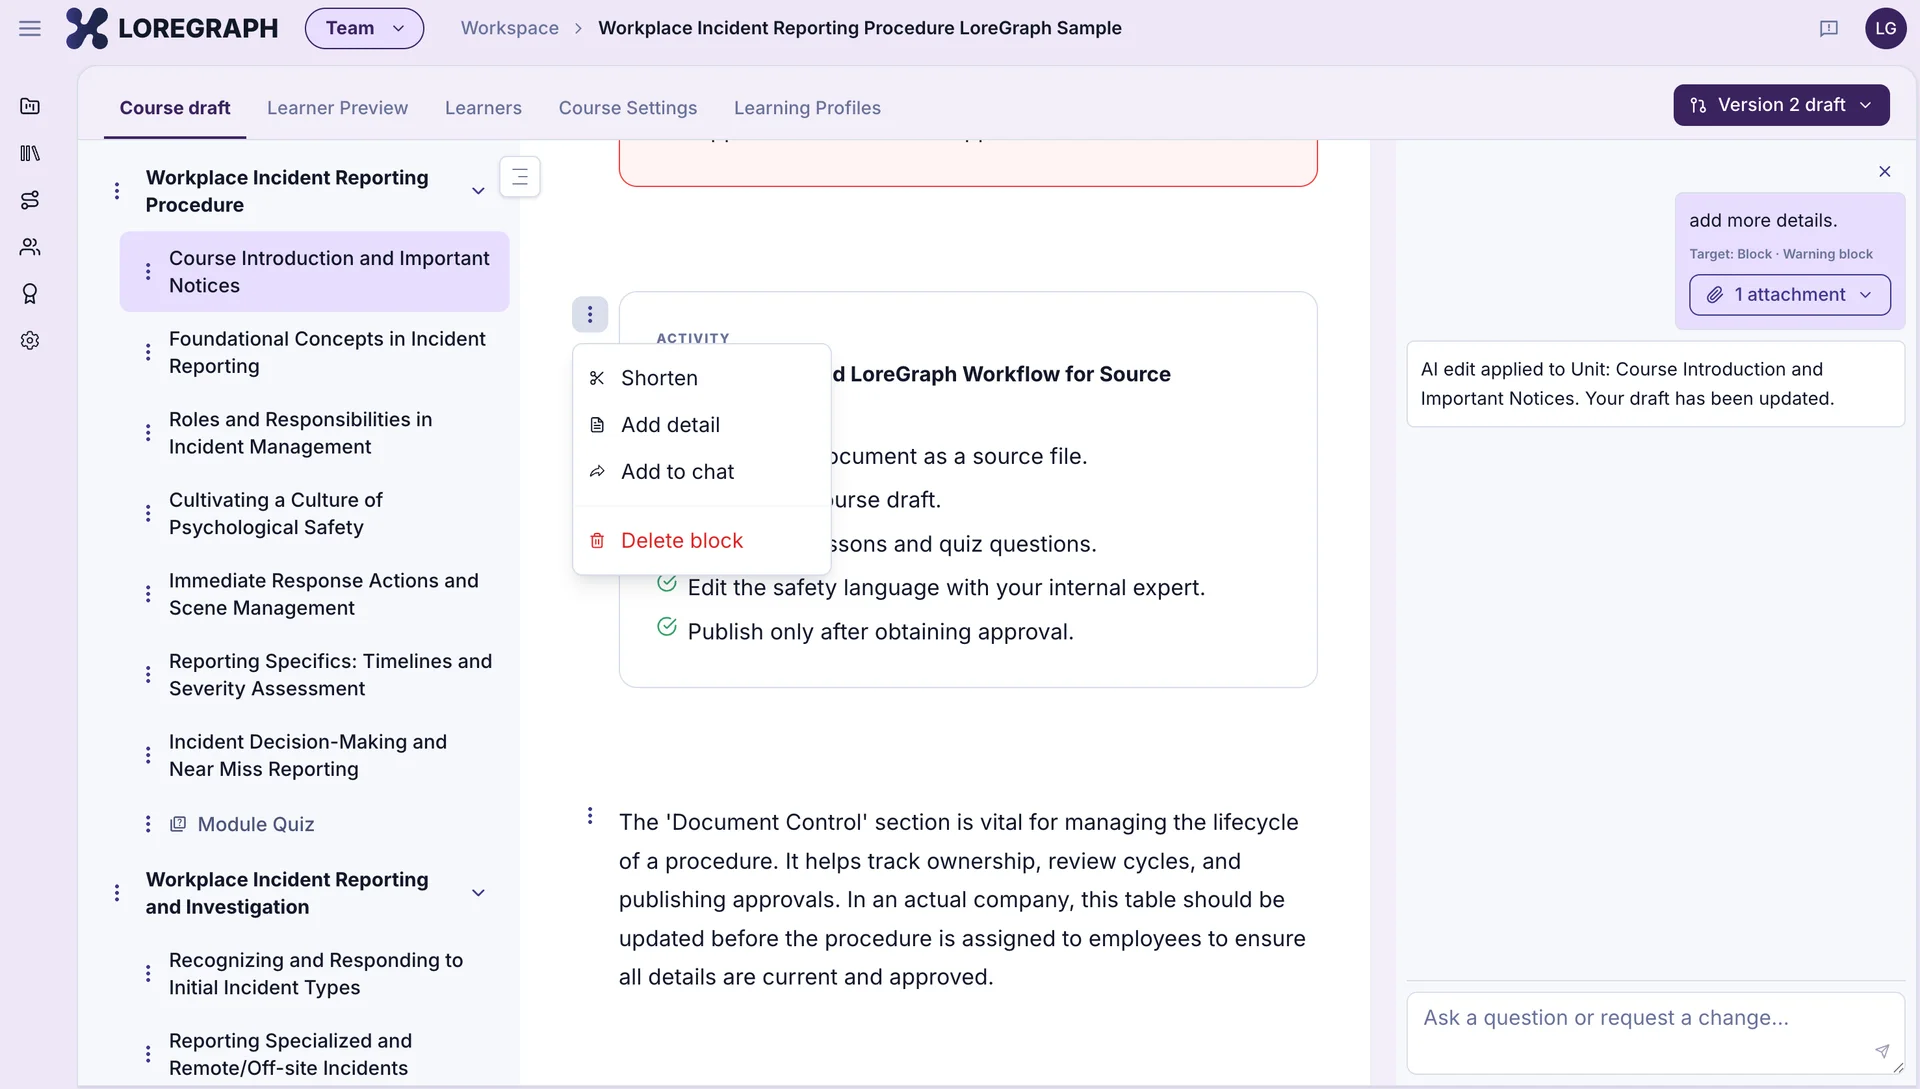1920x1089 pixels.
Task: Switch to the Learners tab
Action: click(x=483, y=108)
